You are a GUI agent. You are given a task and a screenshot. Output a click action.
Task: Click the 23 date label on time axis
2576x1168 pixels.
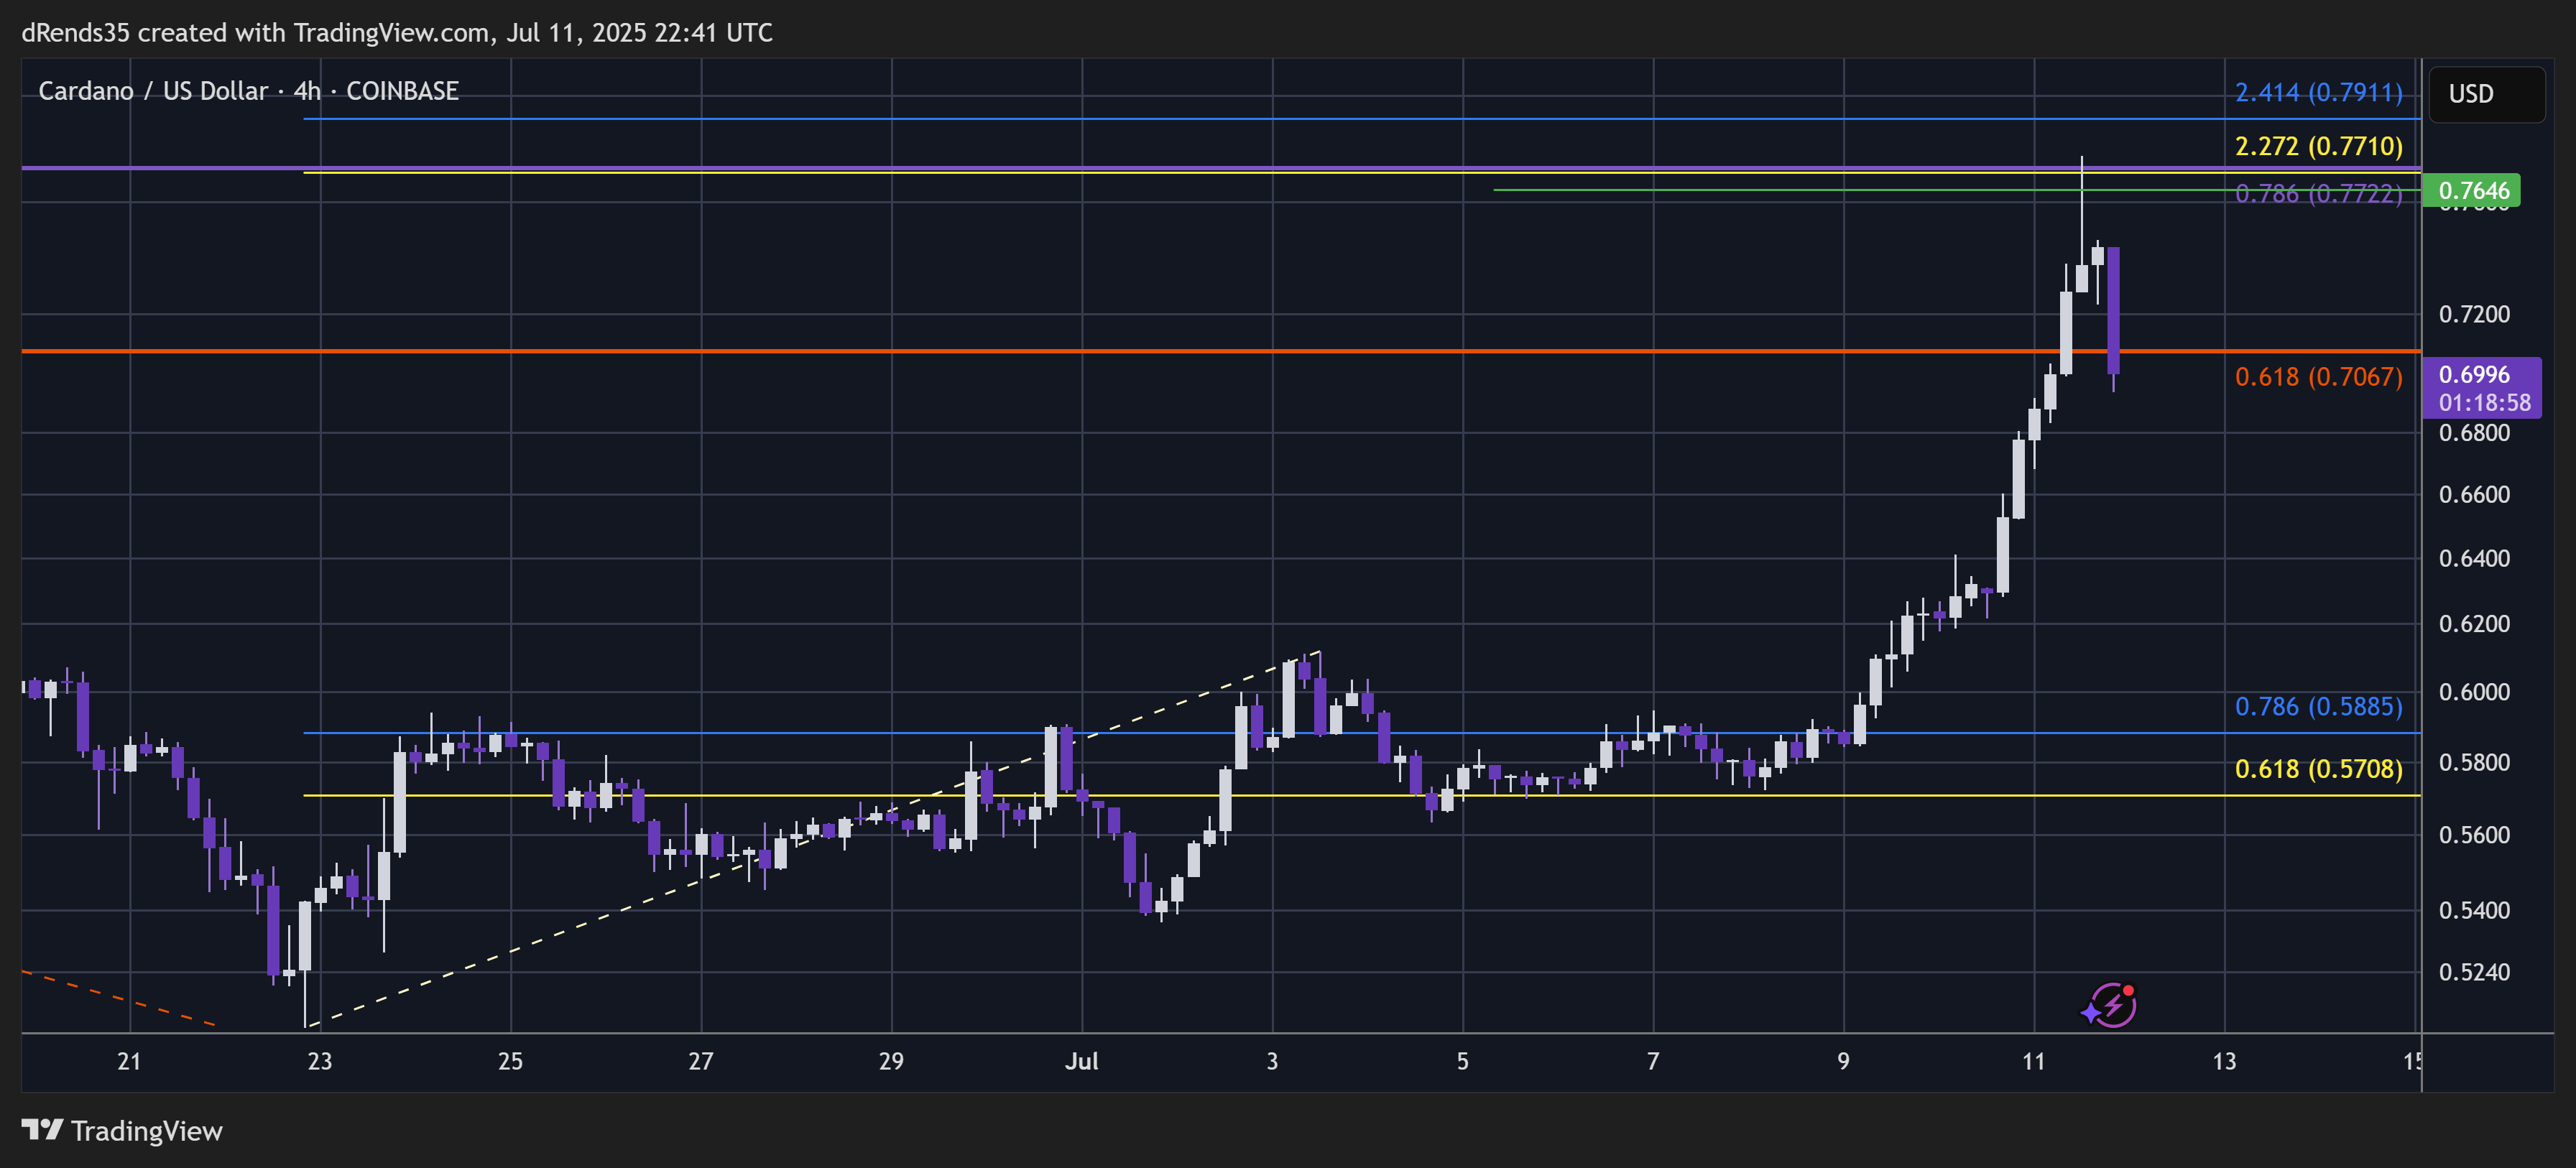[320, 1062]
